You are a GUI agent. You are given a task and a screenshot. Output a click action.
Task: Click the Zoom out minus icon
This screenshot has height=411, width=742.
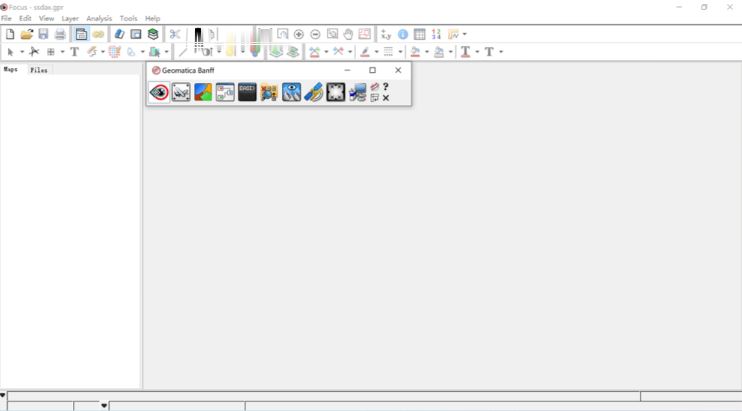[315, 35]
